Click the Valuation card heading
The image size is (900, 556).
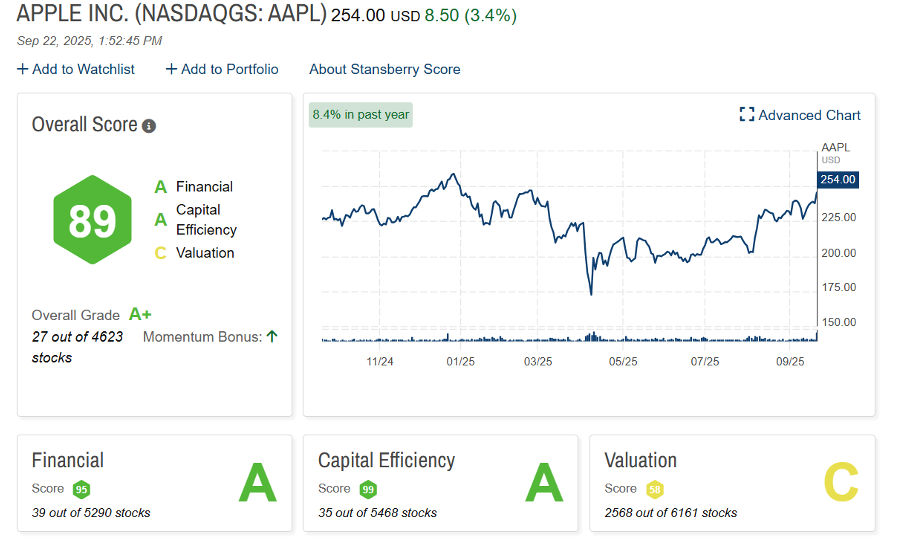click(641, 460)
